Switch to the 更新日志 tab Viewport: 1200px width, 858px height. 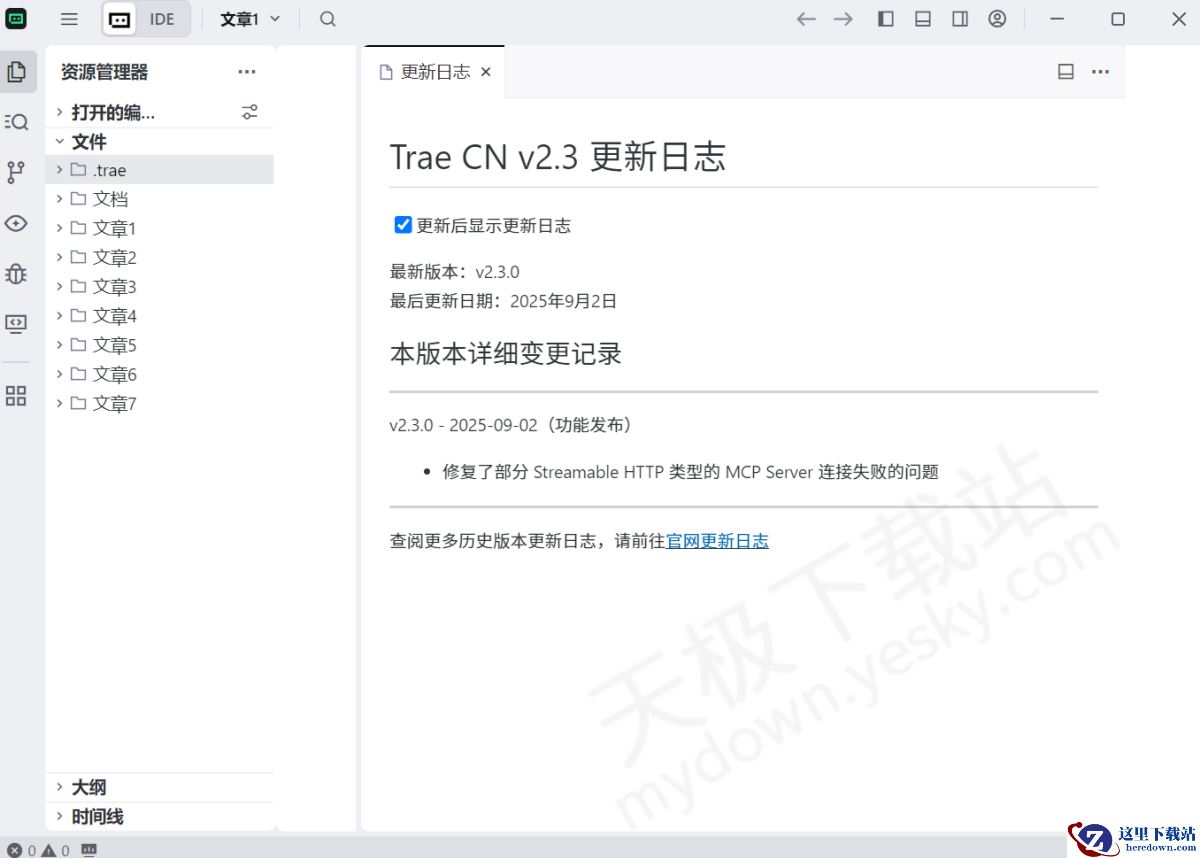(x=433, y=71)
